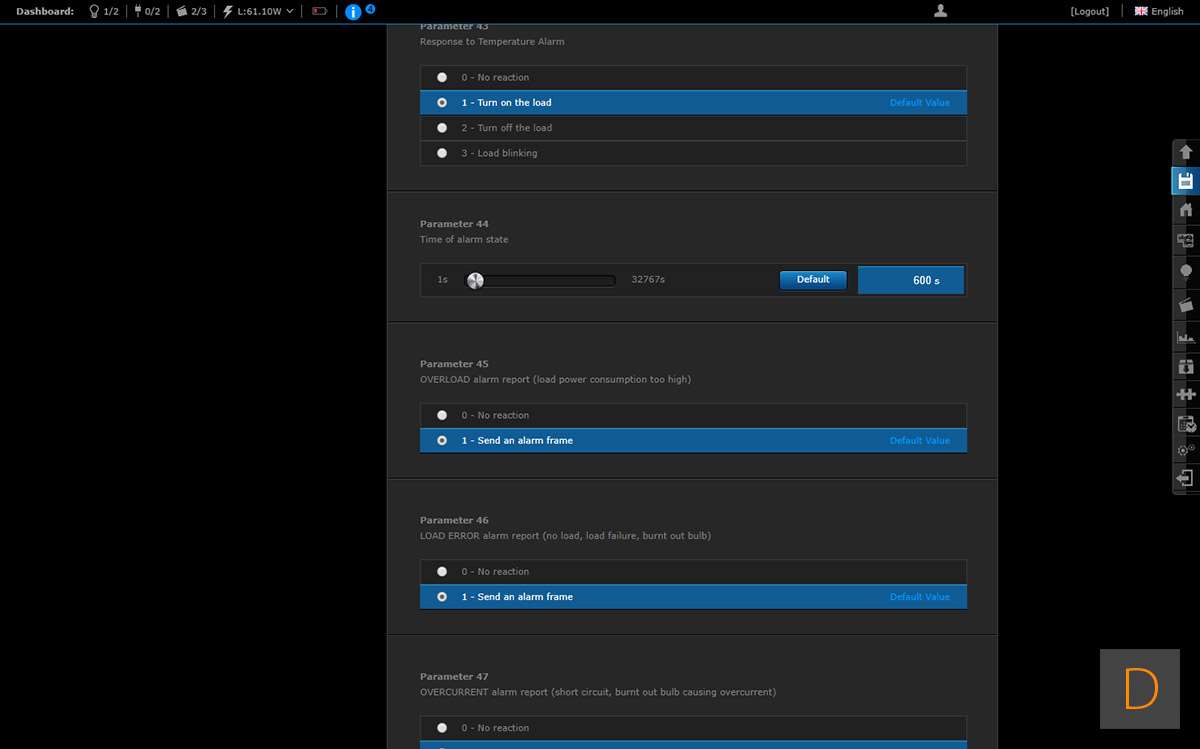Choose '0 - No reaction' for Parameter 45
The height and width of the screenshot is (749, 1200).
coord(442,415)
